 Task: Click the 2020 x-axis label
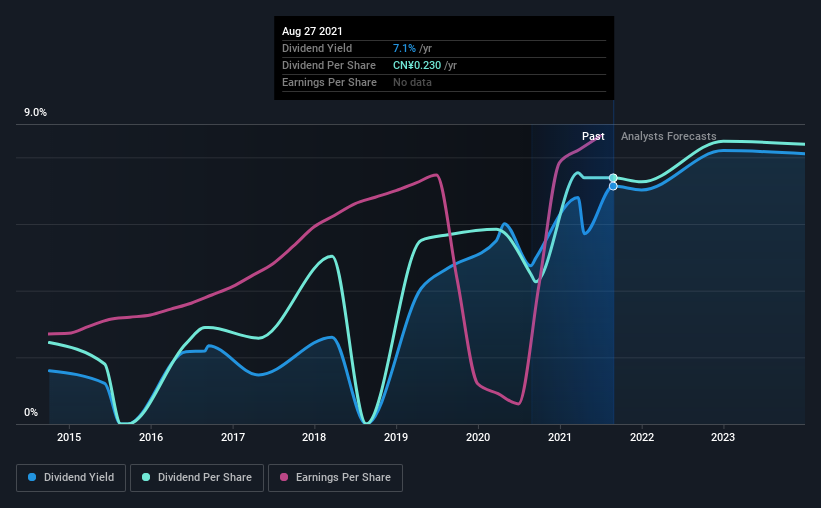coord(478,437)
